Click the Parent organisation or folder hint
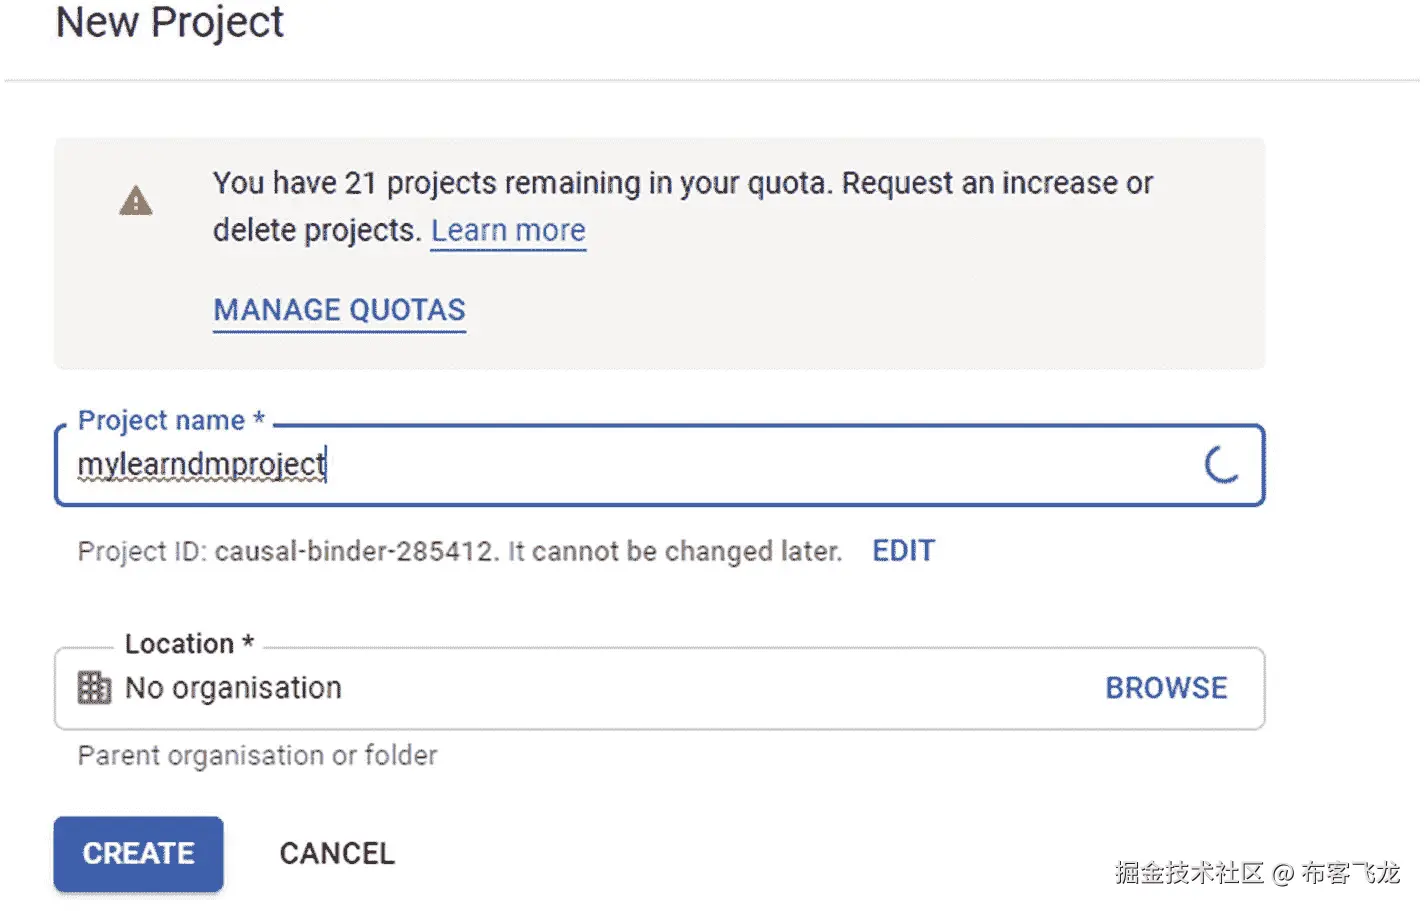 tap(257, 756)
